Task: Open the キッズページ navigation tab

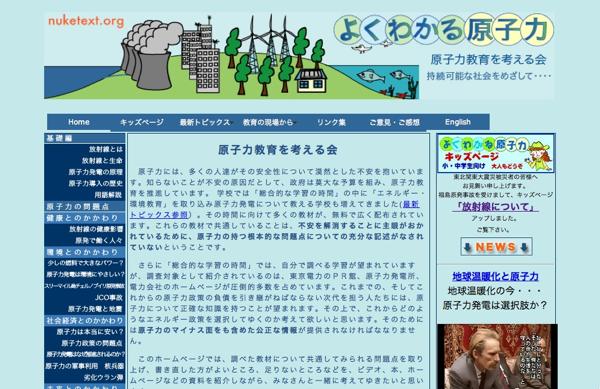Action: click(x=142, y=122)
